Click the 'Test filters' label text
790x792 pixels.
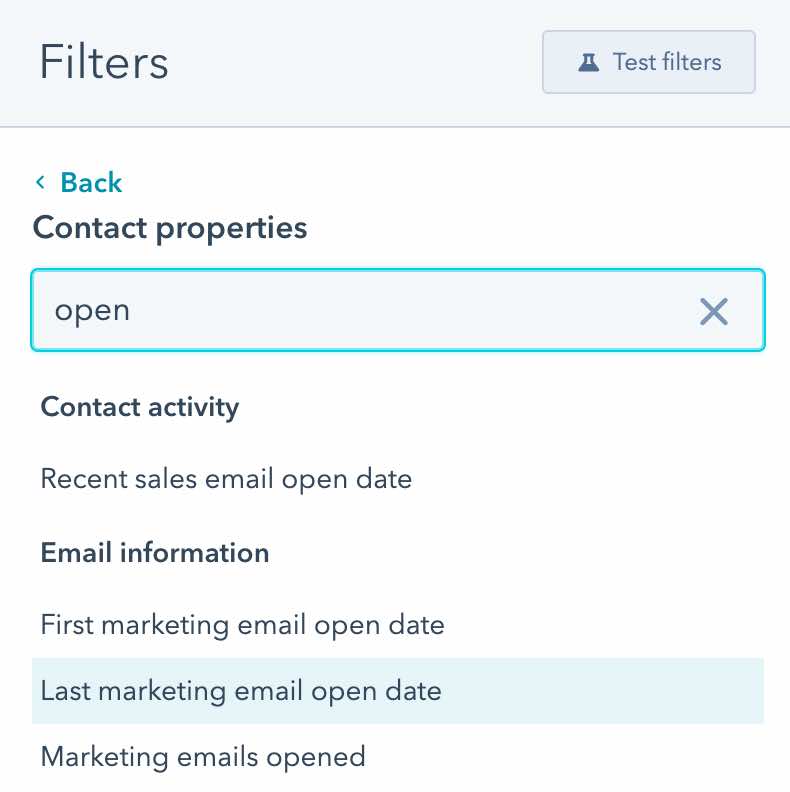[666, 62]
